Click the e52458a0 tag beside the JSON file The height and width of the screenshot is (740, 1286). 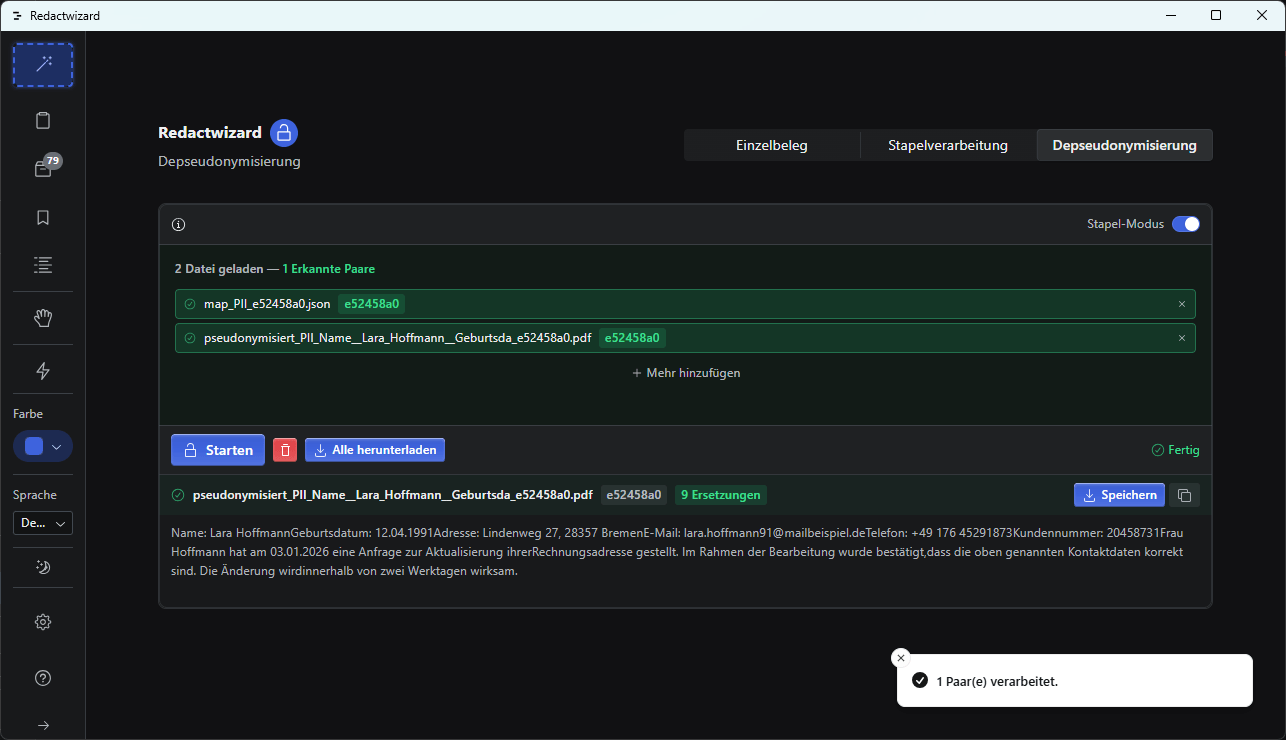click(371, 304)
